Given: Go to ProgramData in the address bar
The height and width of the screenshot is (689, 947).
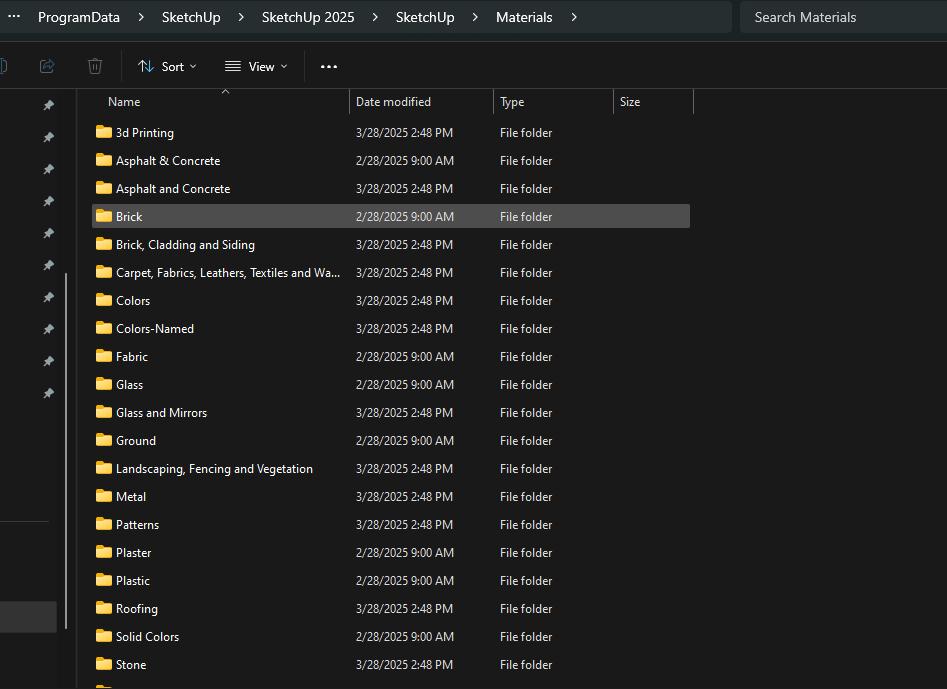Looking at the screenshot, I should tap(79, 18).
